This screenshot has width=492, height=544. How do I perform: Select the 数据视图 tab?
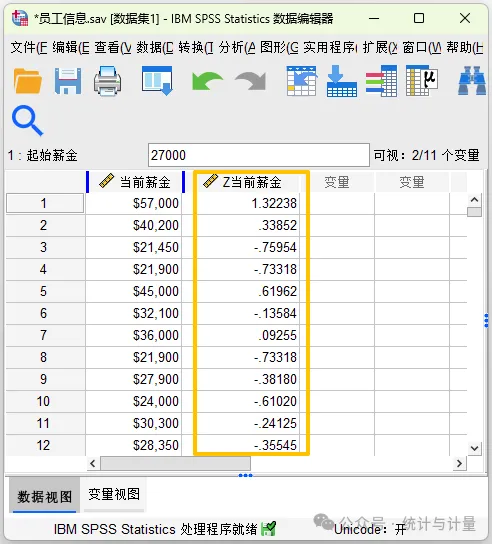[44, 496]
